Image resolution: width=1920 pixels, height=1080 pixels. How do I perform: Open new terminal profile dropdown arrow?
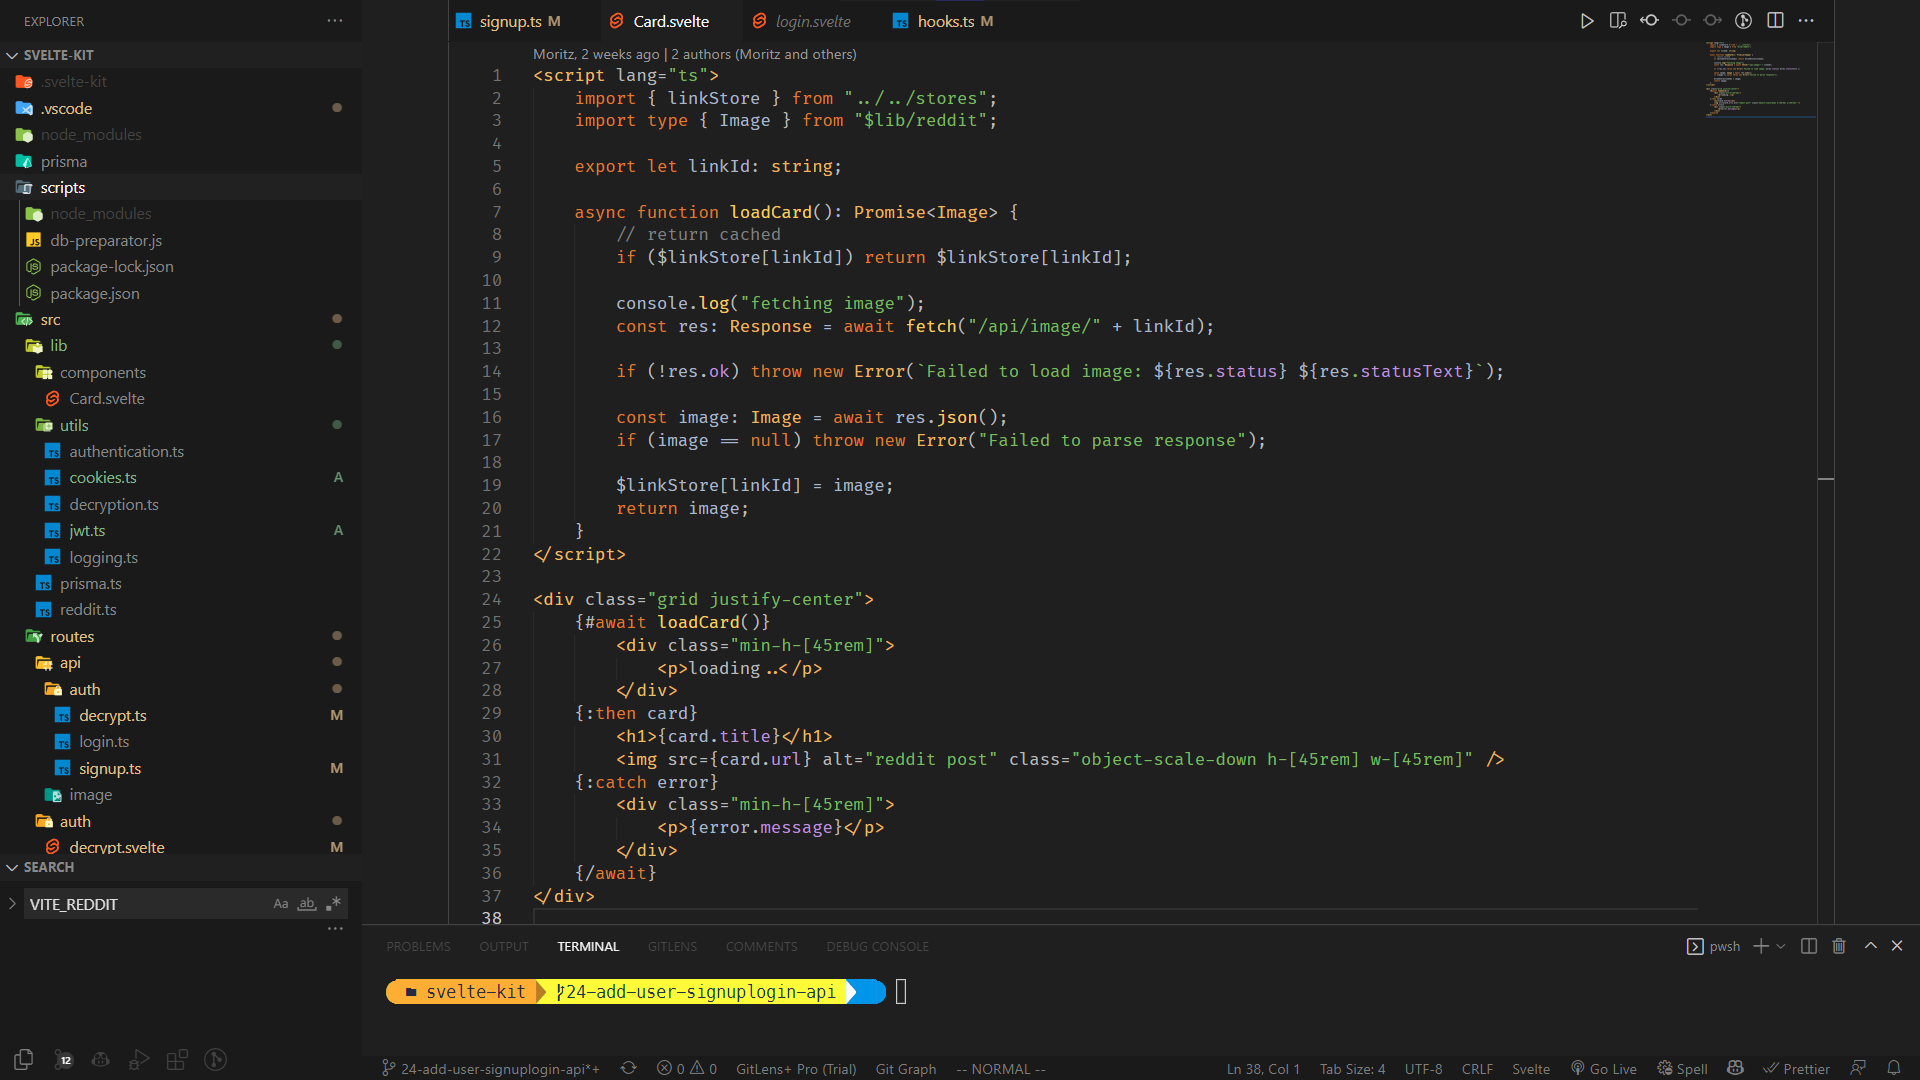tap(1781, 946)
